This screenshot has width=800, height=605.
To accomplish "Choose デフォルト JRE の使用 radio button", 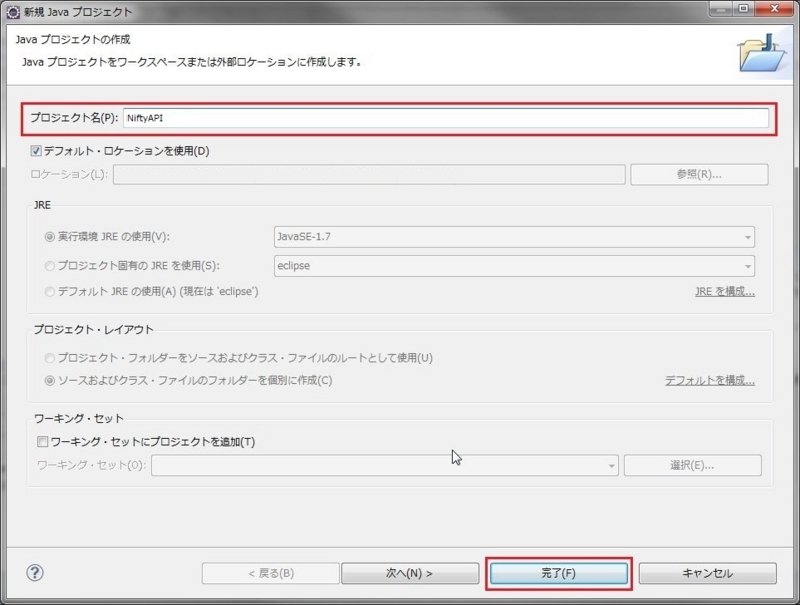I will point(50,292).
